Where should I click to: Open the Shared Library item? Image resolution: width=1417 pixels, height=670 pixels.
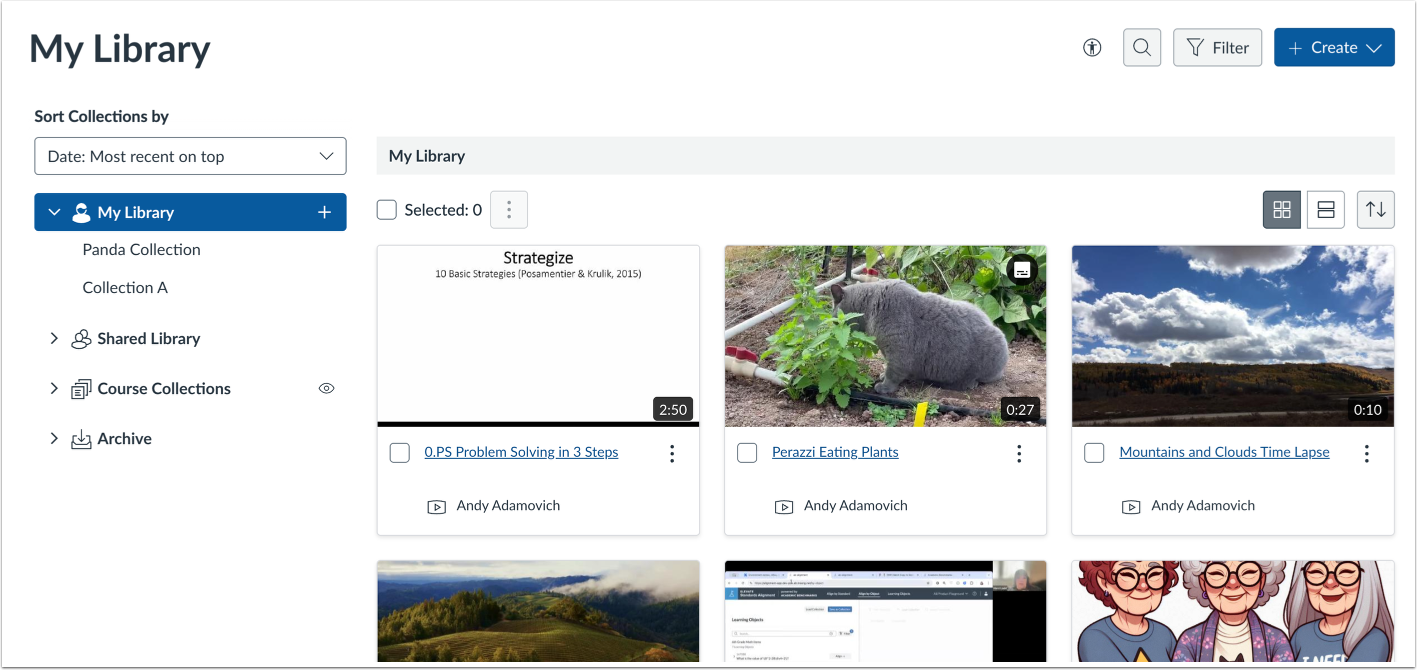(x=149, y=339)
